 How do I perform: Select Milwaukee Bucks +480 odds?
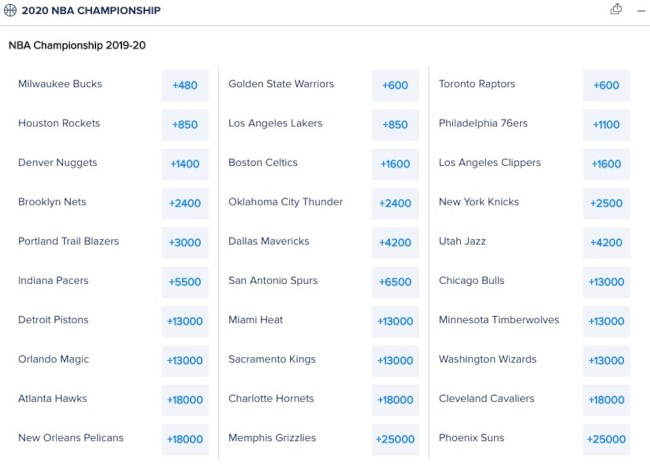pos(185,85)
